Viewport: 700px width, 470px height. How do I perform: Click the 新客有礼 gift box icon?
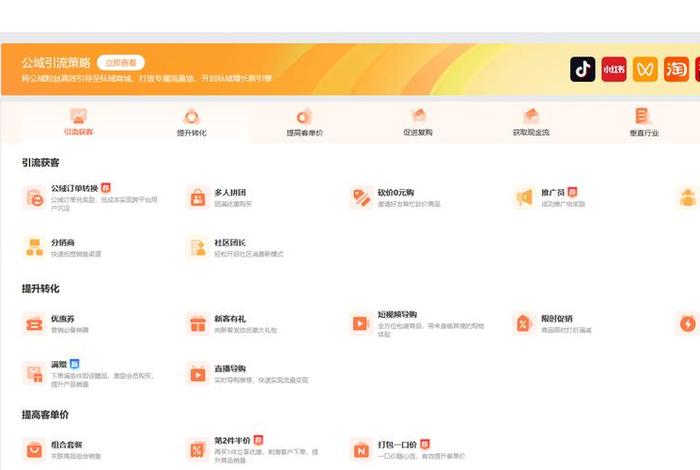pyautogui.click(x=198, y=324)
